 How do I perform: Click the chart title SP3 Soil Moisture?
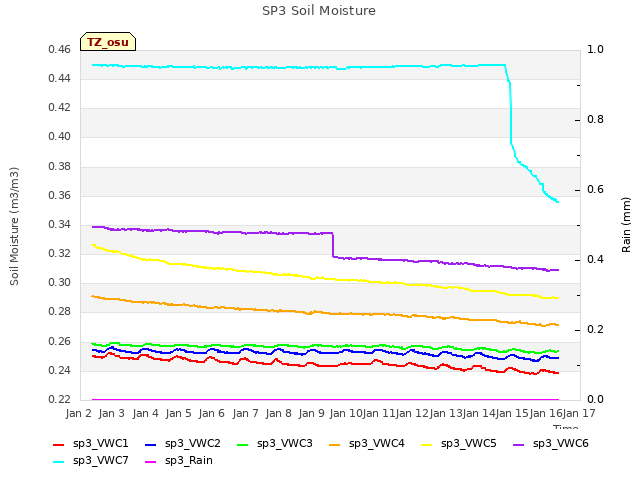[319, 11]
